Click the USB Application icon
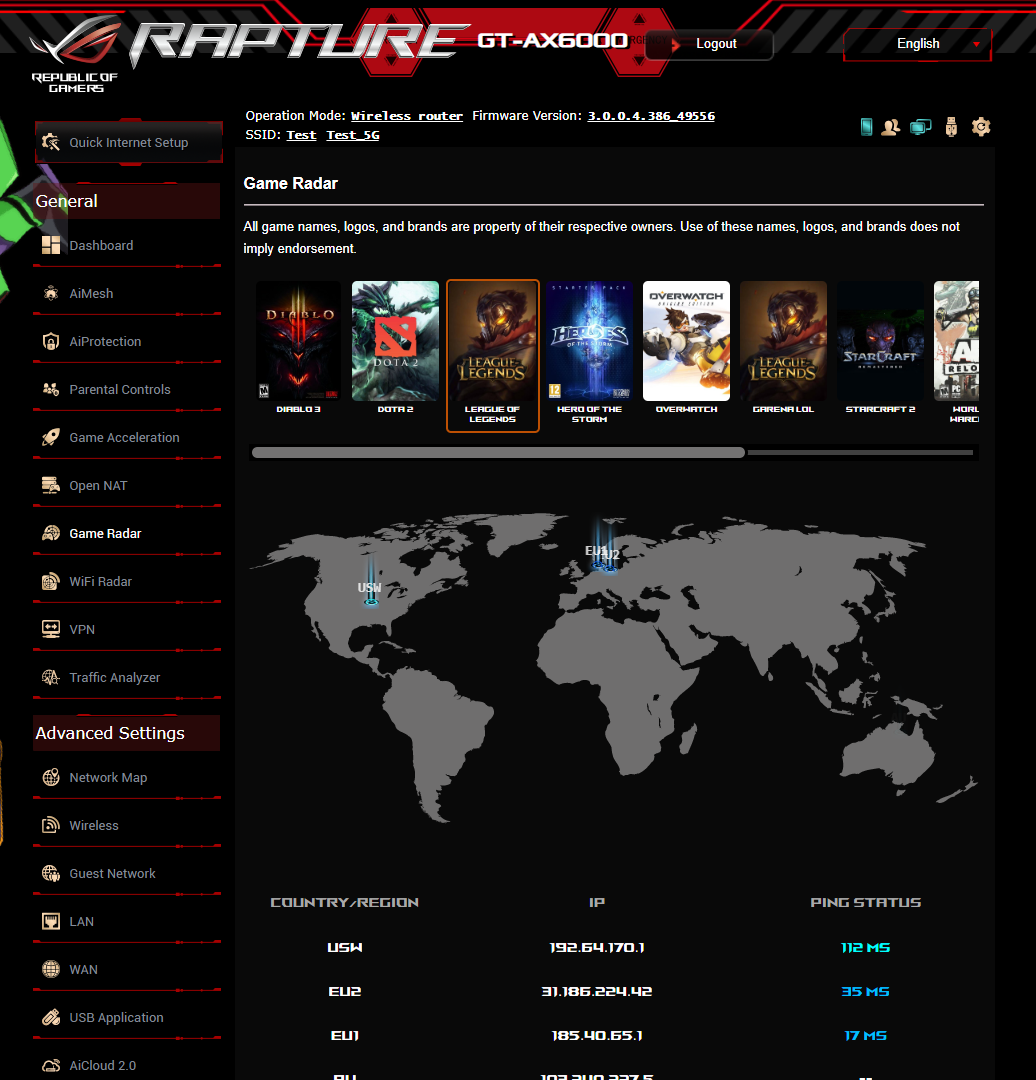Image resolution: width=1036 pixels, height=1080 pixels. [51, 1017]
